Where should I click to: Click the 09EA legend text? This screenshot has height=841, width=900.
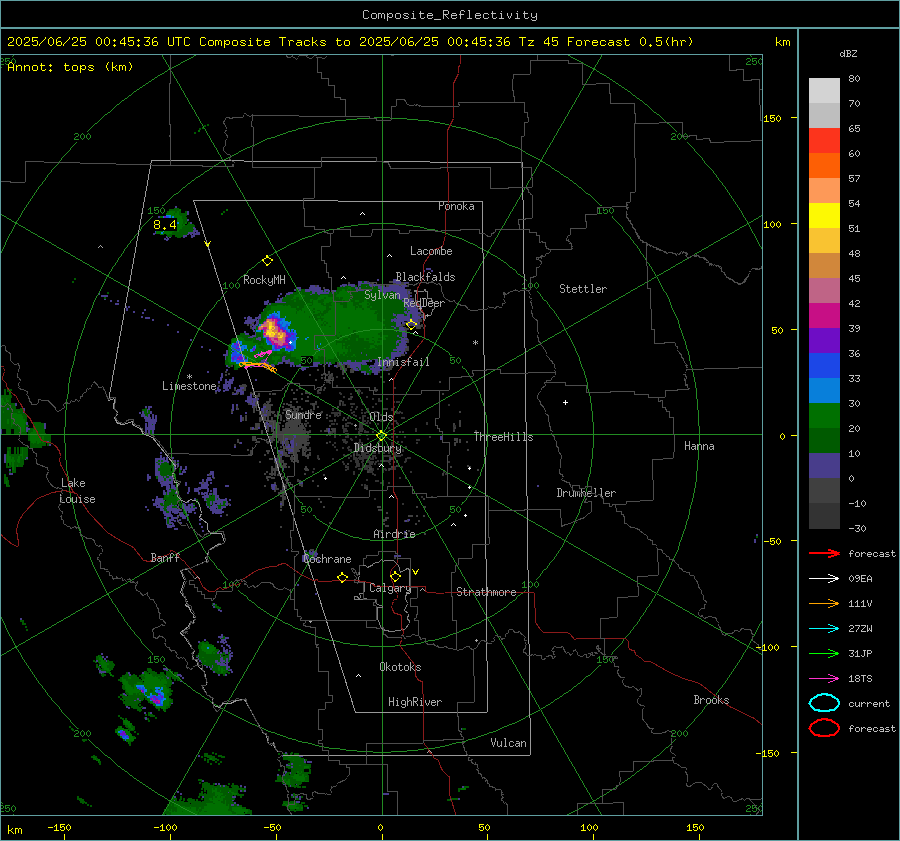[x=860, y=579]
